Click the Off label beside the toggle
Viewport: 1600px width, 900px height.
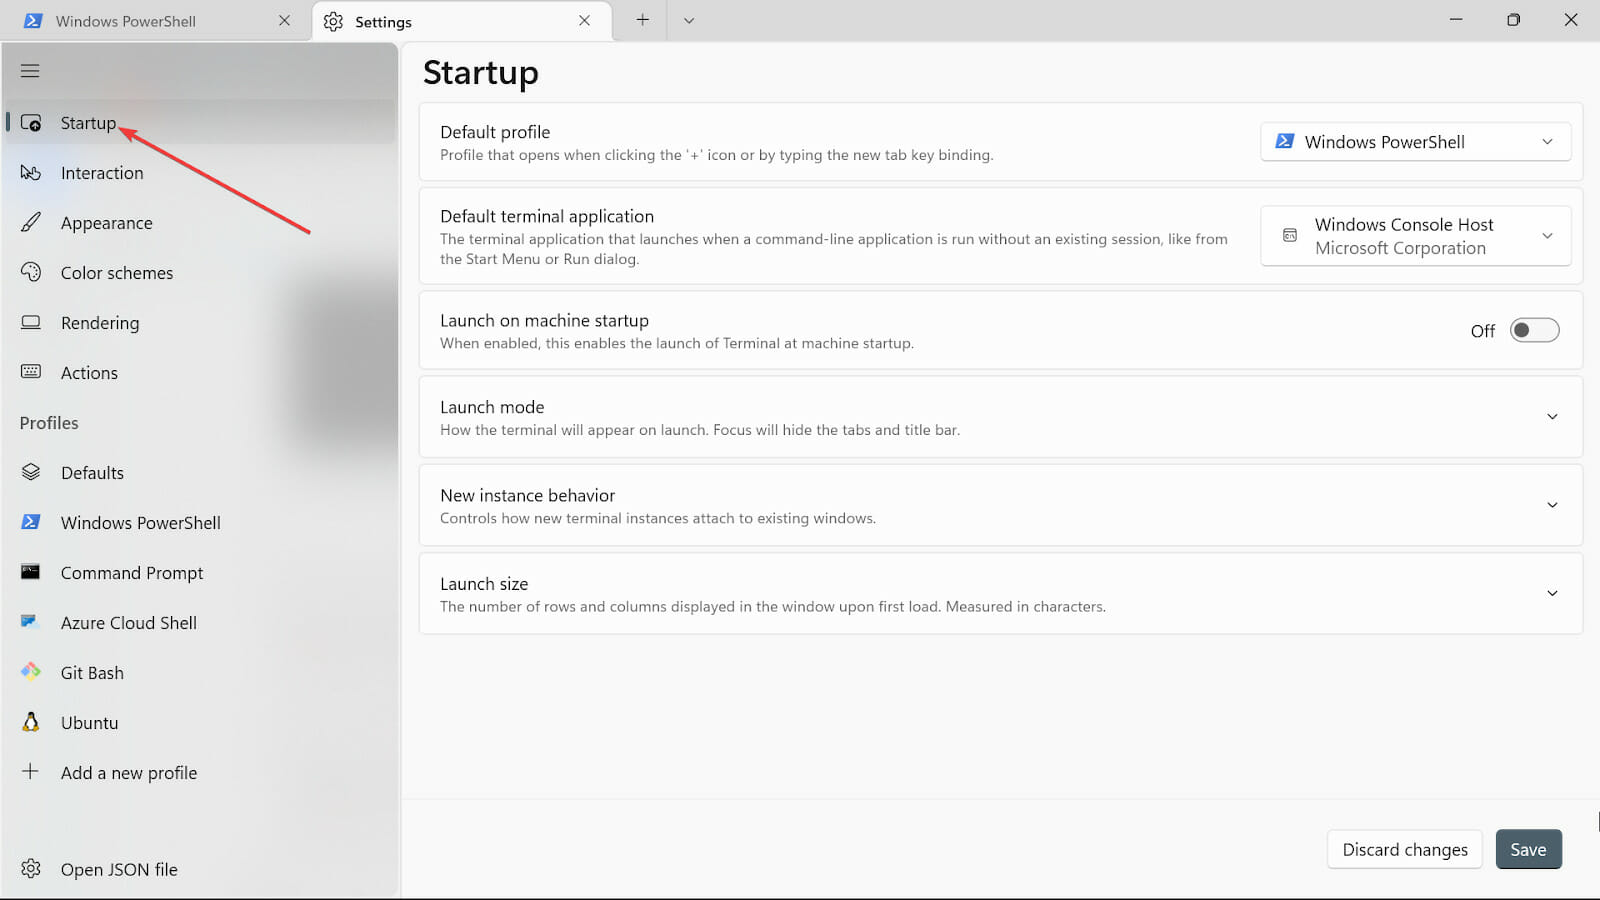pyautogui.click(x=1483, y=331)
